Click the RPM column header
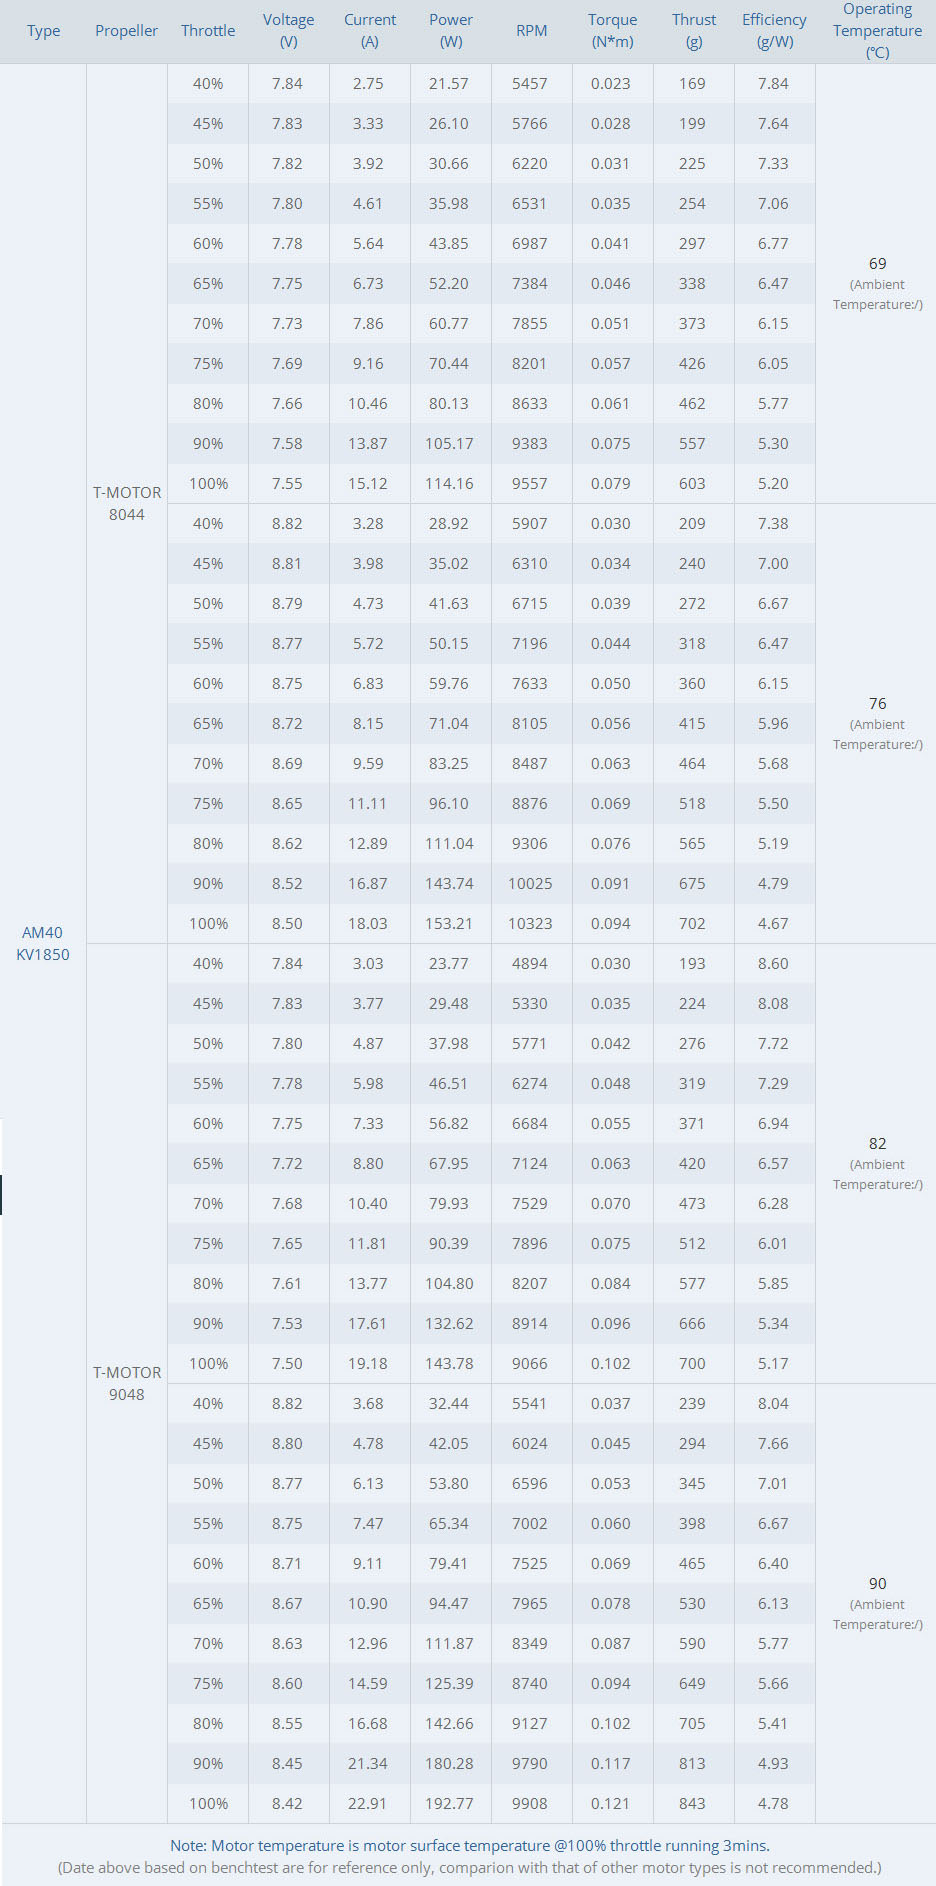The width and height of the screenshot is (936, 1886). [x=531, y=31]
